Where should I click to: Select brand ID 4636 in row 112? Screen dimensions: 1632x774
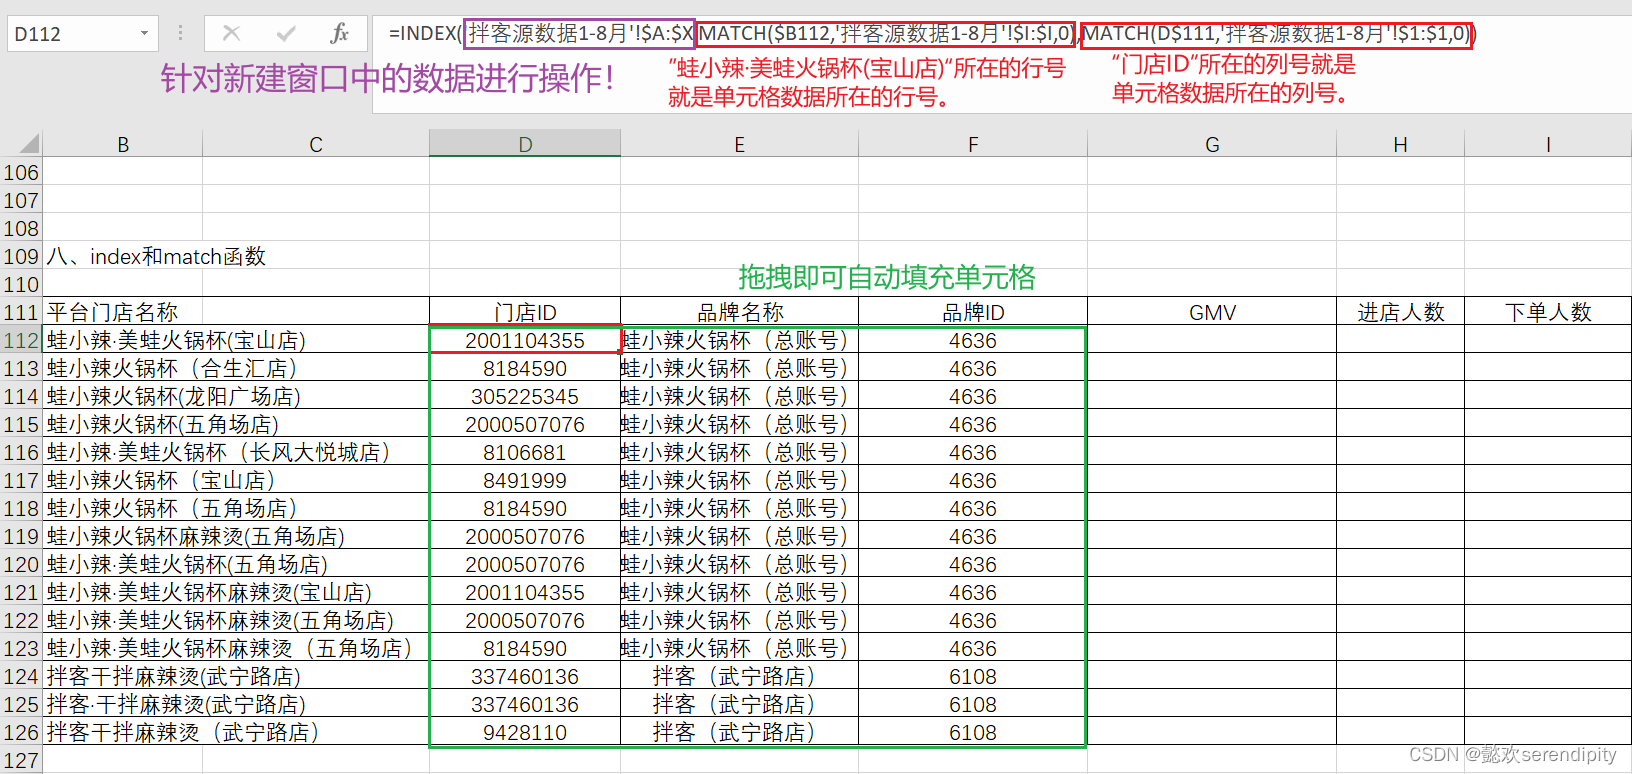coord(973,340)
